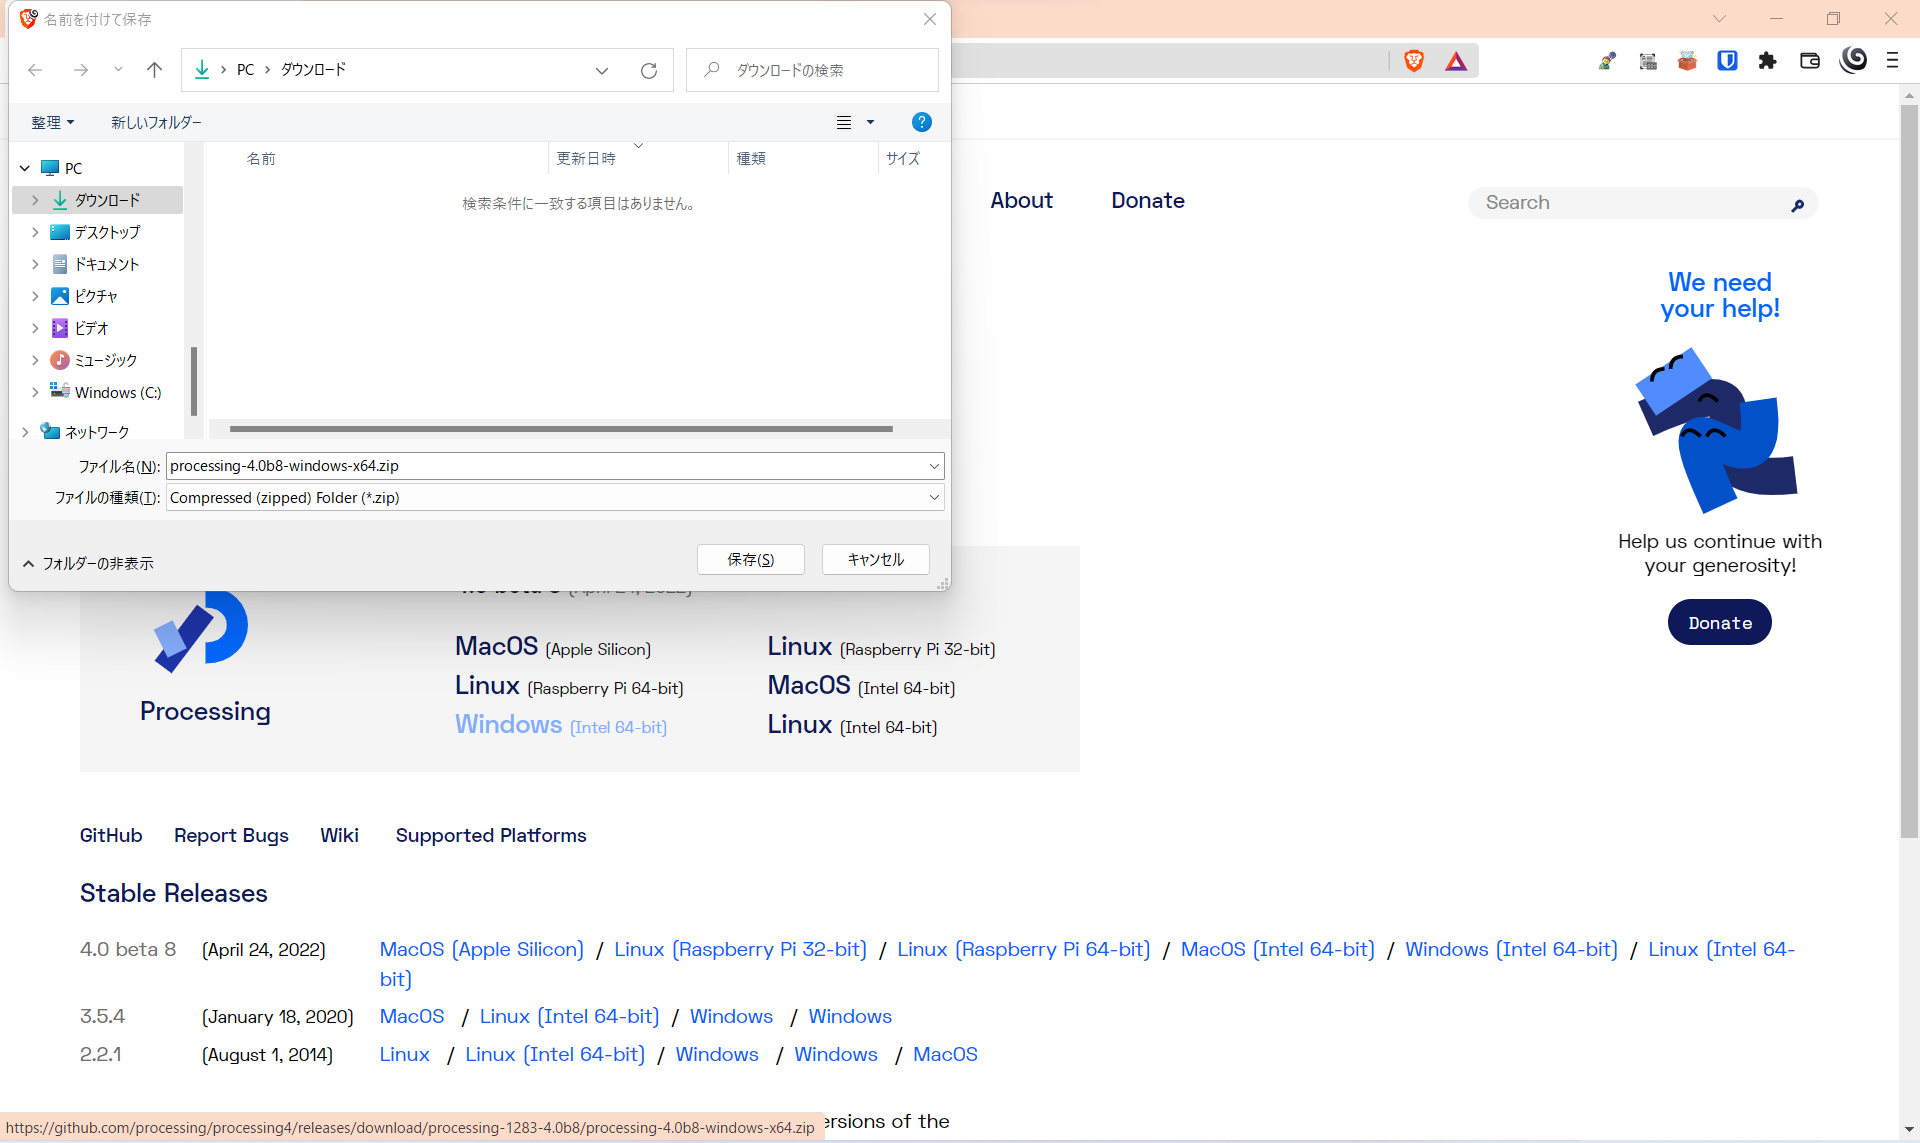Click the blue help question mark icon

click(921, 122)
